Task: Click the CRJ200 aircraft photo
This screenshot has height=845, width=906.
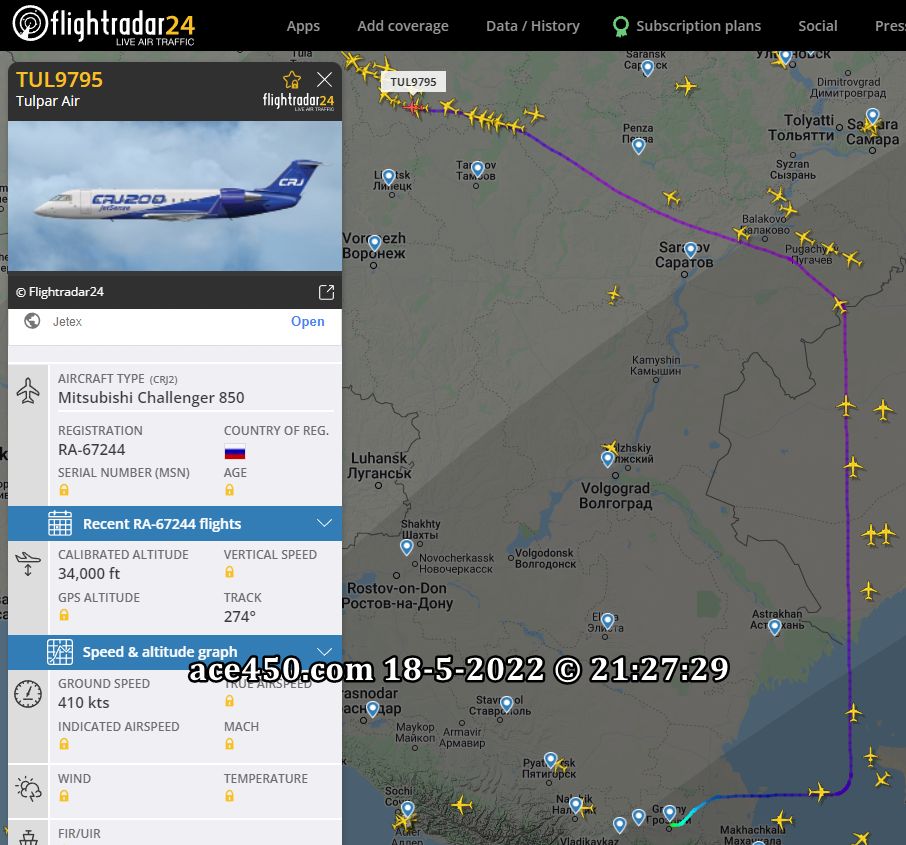Action: pyautogui.click(x=175, y=196)
